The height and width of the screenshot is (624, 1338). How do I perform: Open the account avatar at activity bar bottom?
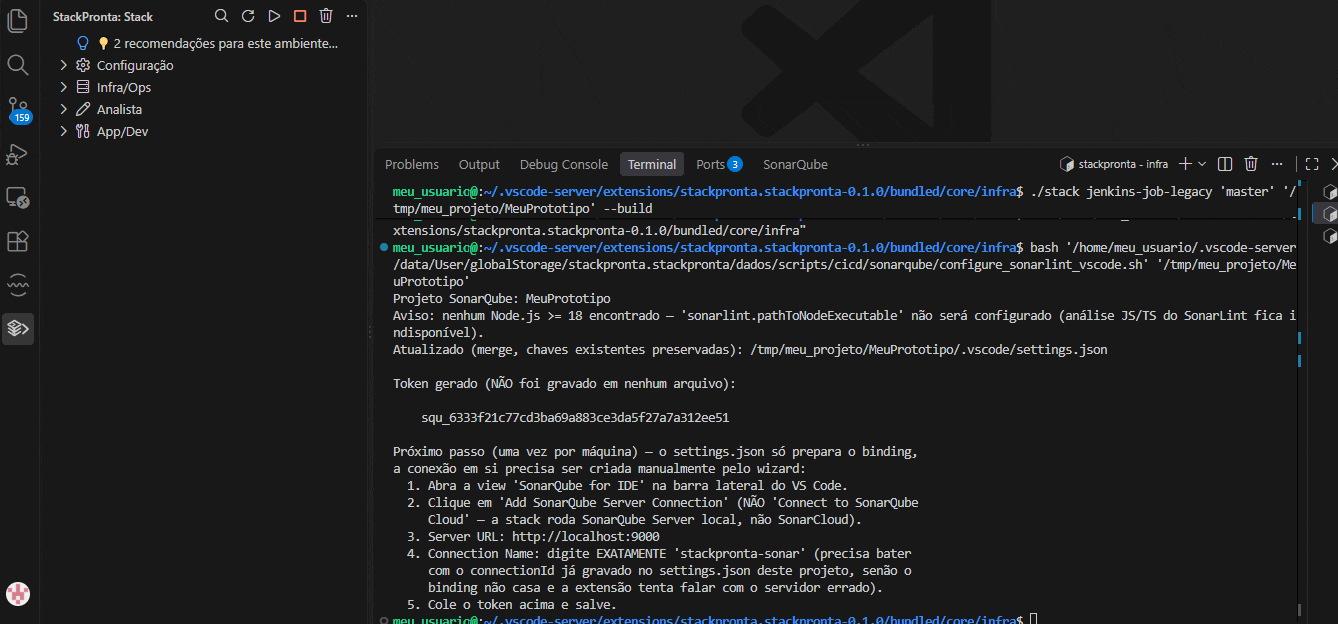[x=17, y=593]
